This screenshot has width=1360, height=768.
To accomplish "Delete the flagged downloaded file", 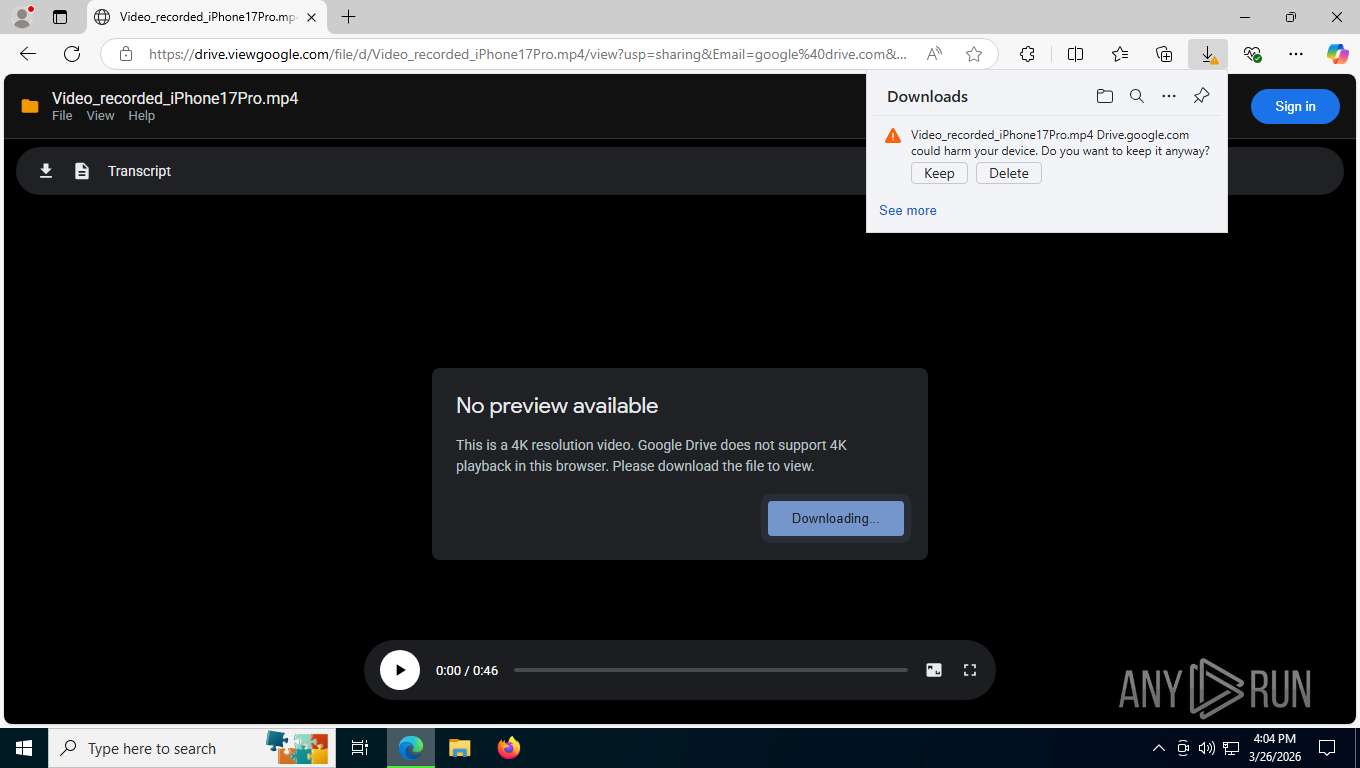I will click(x=1009, y=173).
